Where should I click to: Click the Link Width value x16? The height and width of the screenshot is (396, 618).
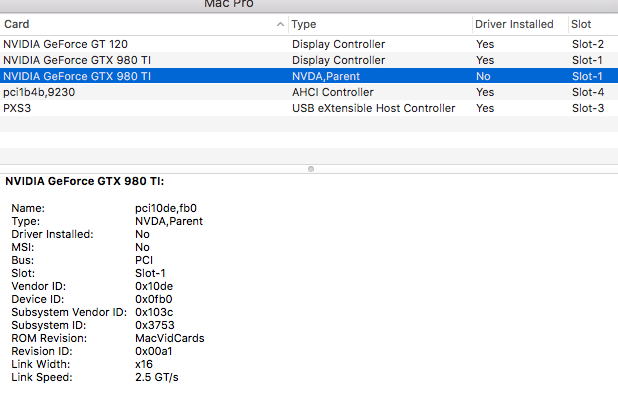[144, 364]
